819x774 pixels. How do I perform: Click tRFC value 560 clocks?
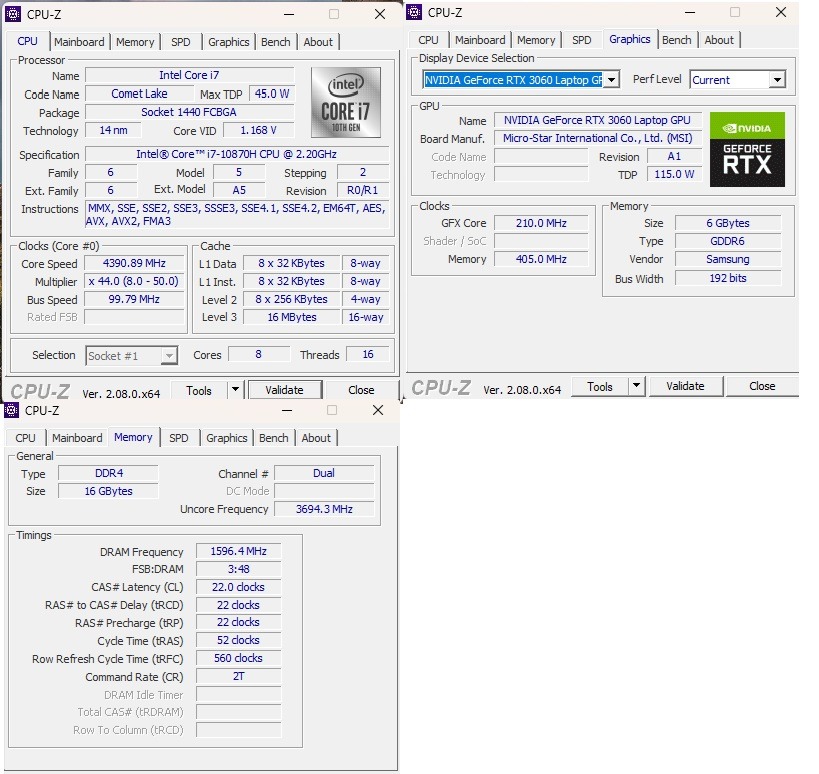click(239, 658)
